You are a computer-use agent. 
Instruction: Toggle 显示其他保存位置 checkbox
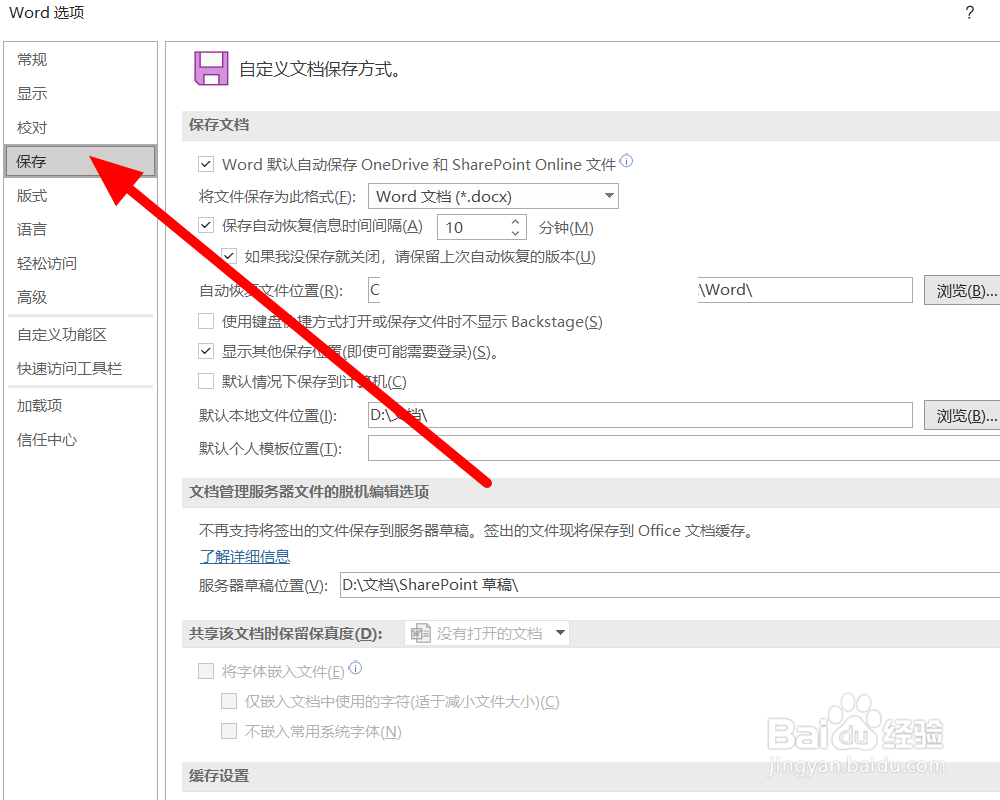(205, 351)
